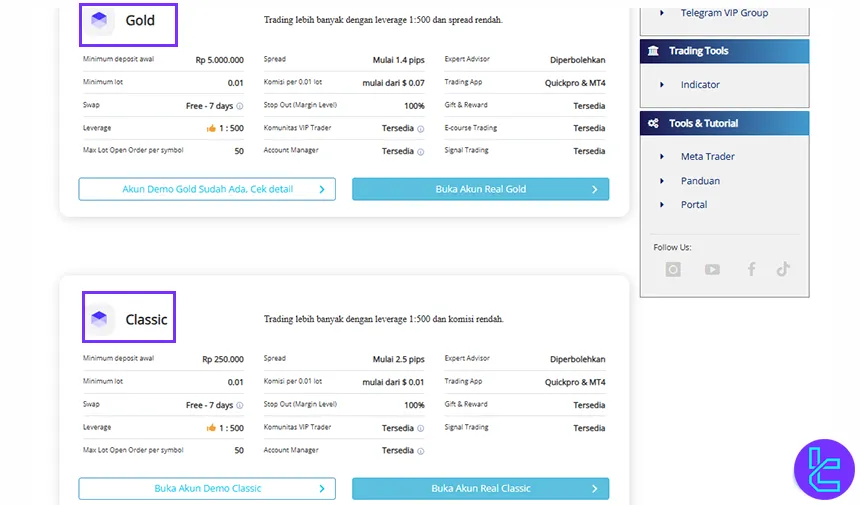The image size is (860, 505).
Task: Click the Classic account cube icon
Action: [99, 319]
